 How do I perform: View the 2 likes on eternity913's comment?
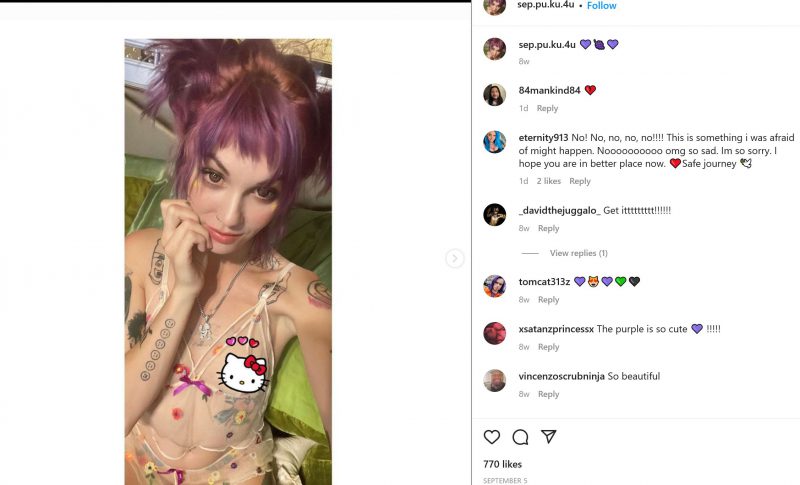pyautogui.click(x=548, y=181)
